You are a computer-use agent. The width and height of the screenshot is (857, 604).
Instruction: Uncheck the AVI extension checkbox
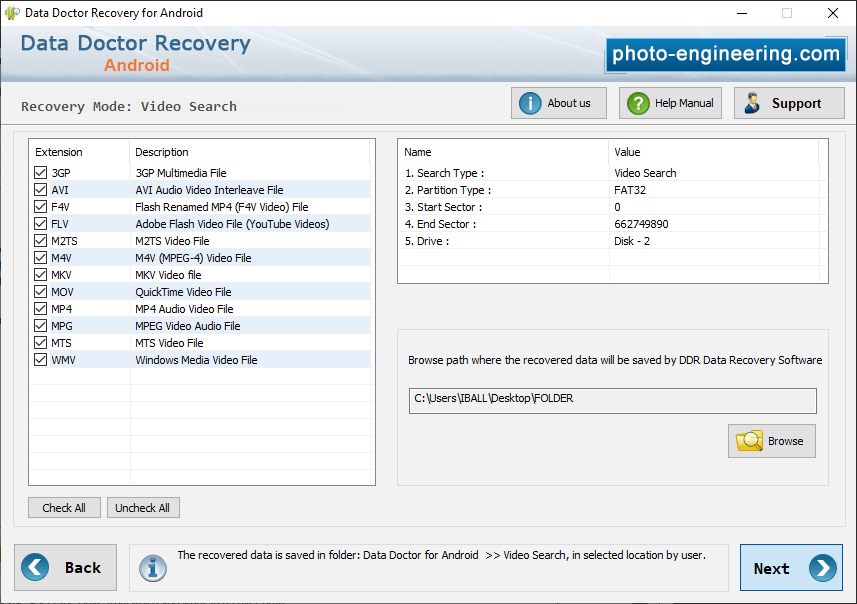click(x=40, y=190)
